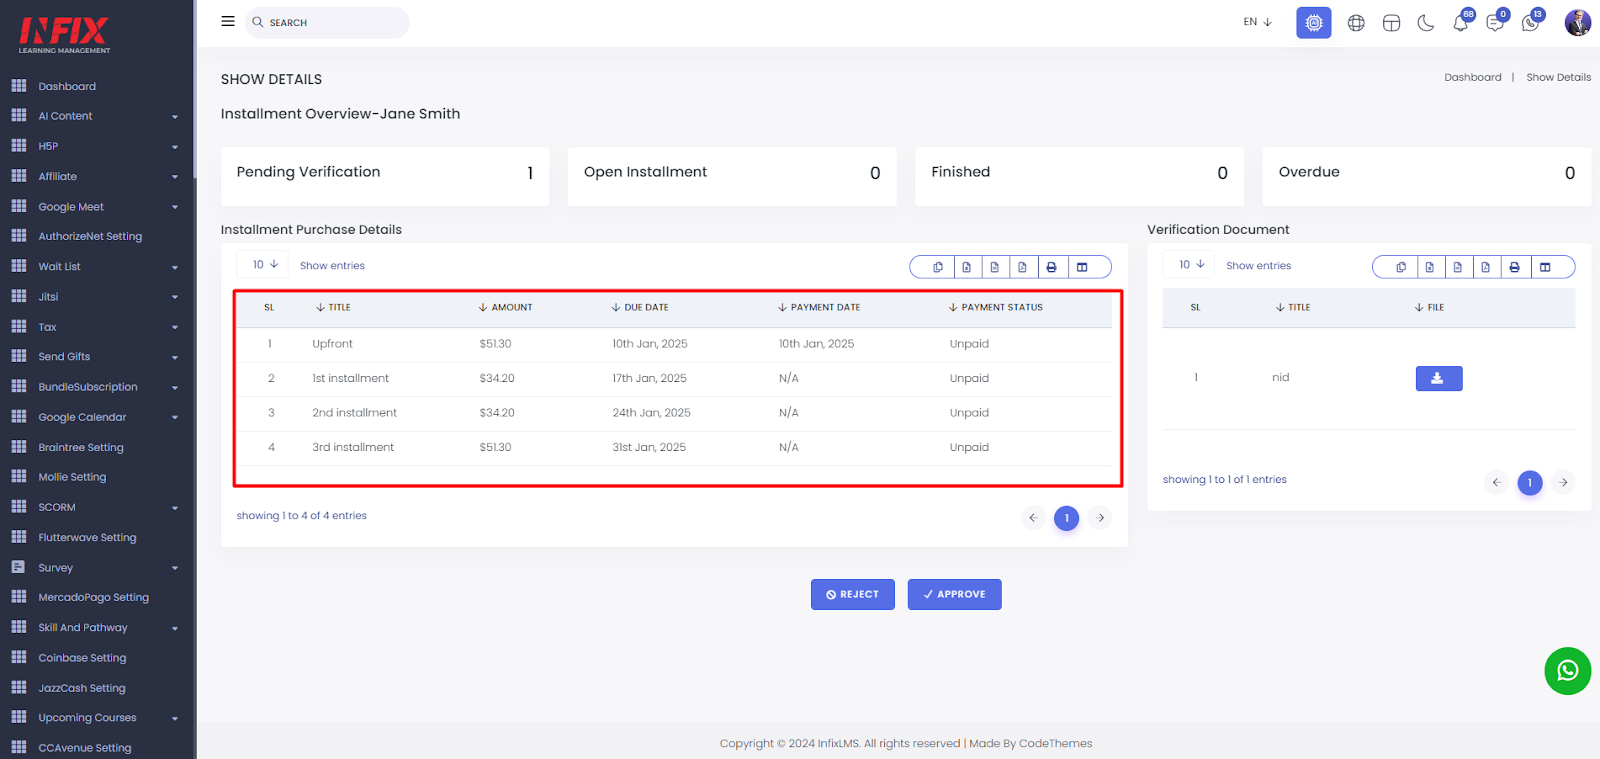Export Installment Purchase Details to PDF
This screenshot has width=1600, height=759.
1022,267
